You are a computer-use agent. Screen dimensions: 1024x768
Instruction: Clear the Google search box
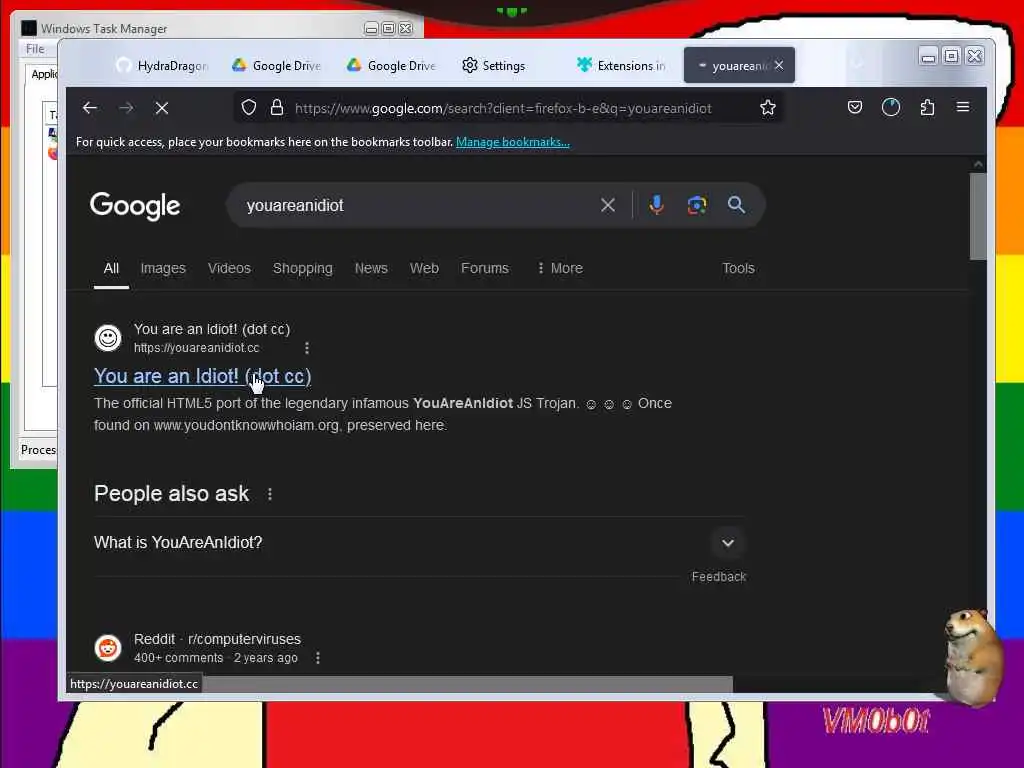[x=608, y=205]
